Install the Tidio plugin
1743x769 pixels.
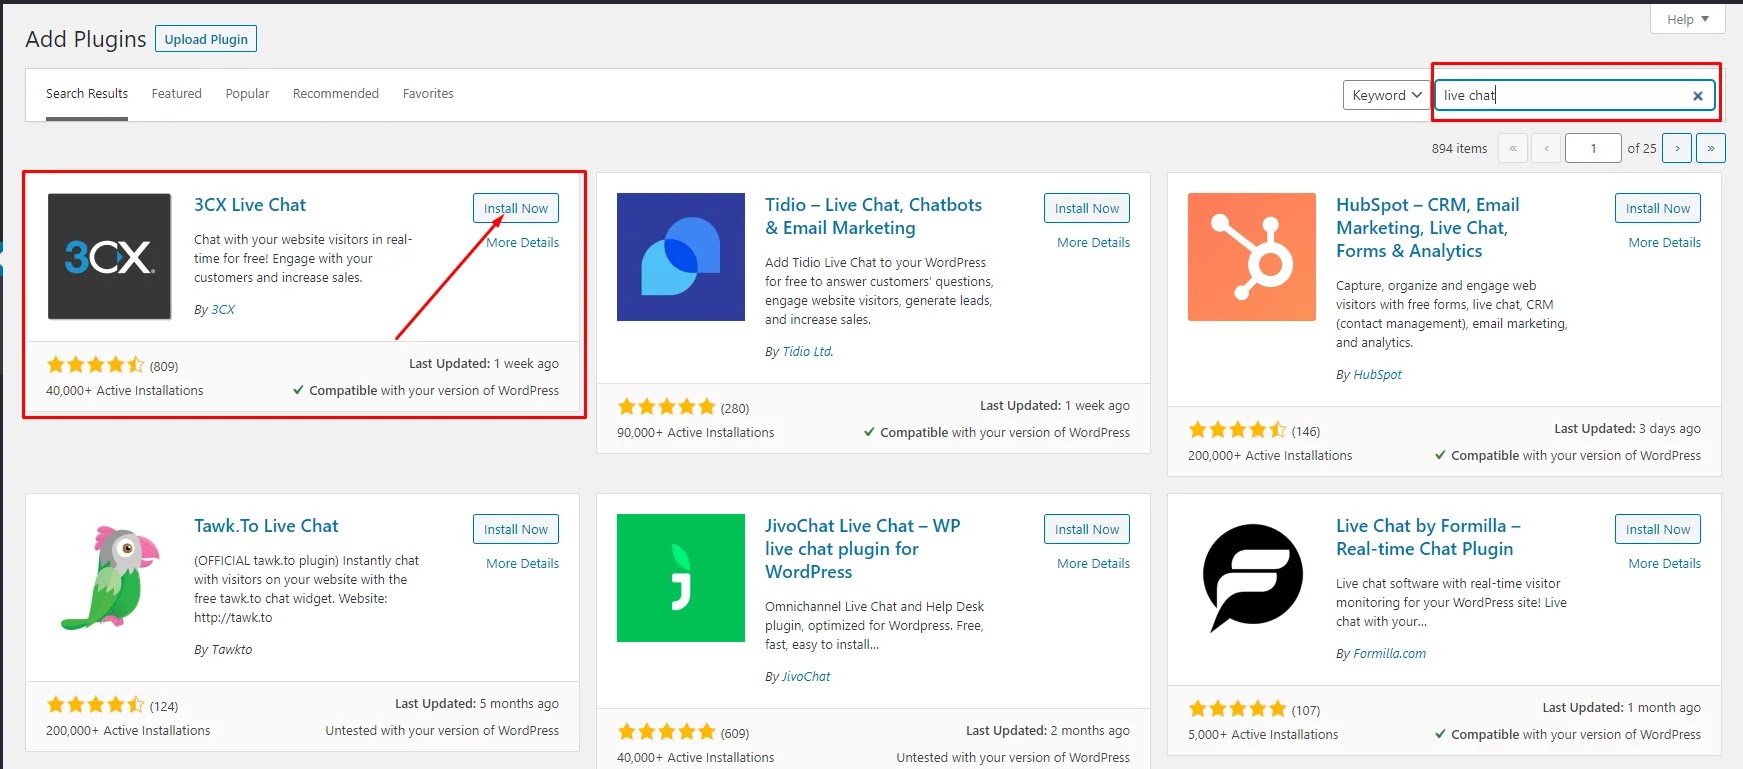1087,208
